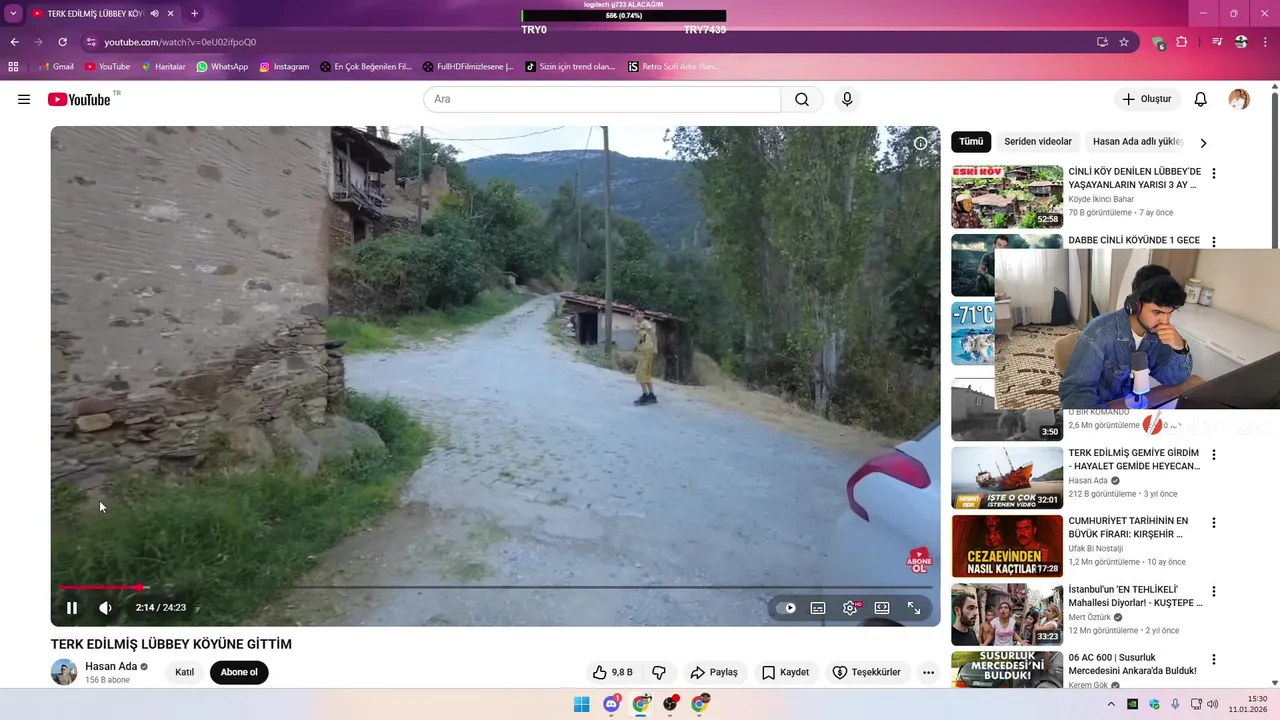
Task: Open the abandoned ship video thumbnail
Action: [1007, 478]
